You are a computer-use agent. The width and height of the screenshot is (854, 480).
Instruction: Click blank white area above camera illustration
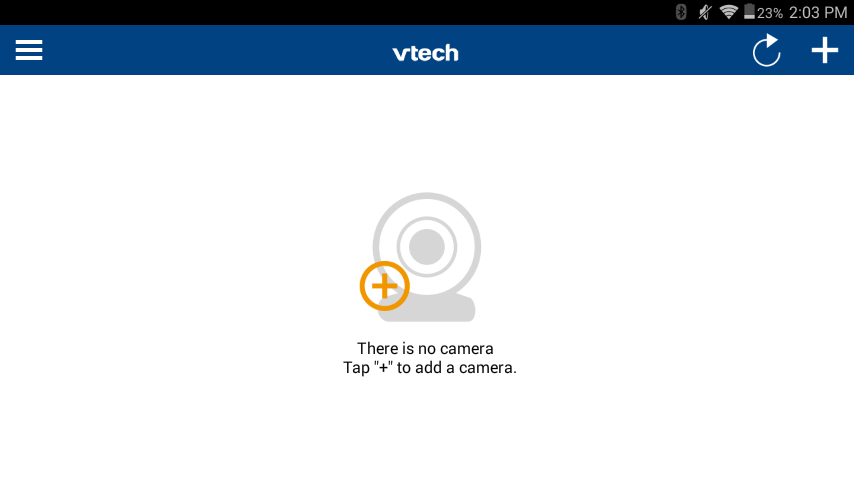pyautogui.click(x=427, y=131)
